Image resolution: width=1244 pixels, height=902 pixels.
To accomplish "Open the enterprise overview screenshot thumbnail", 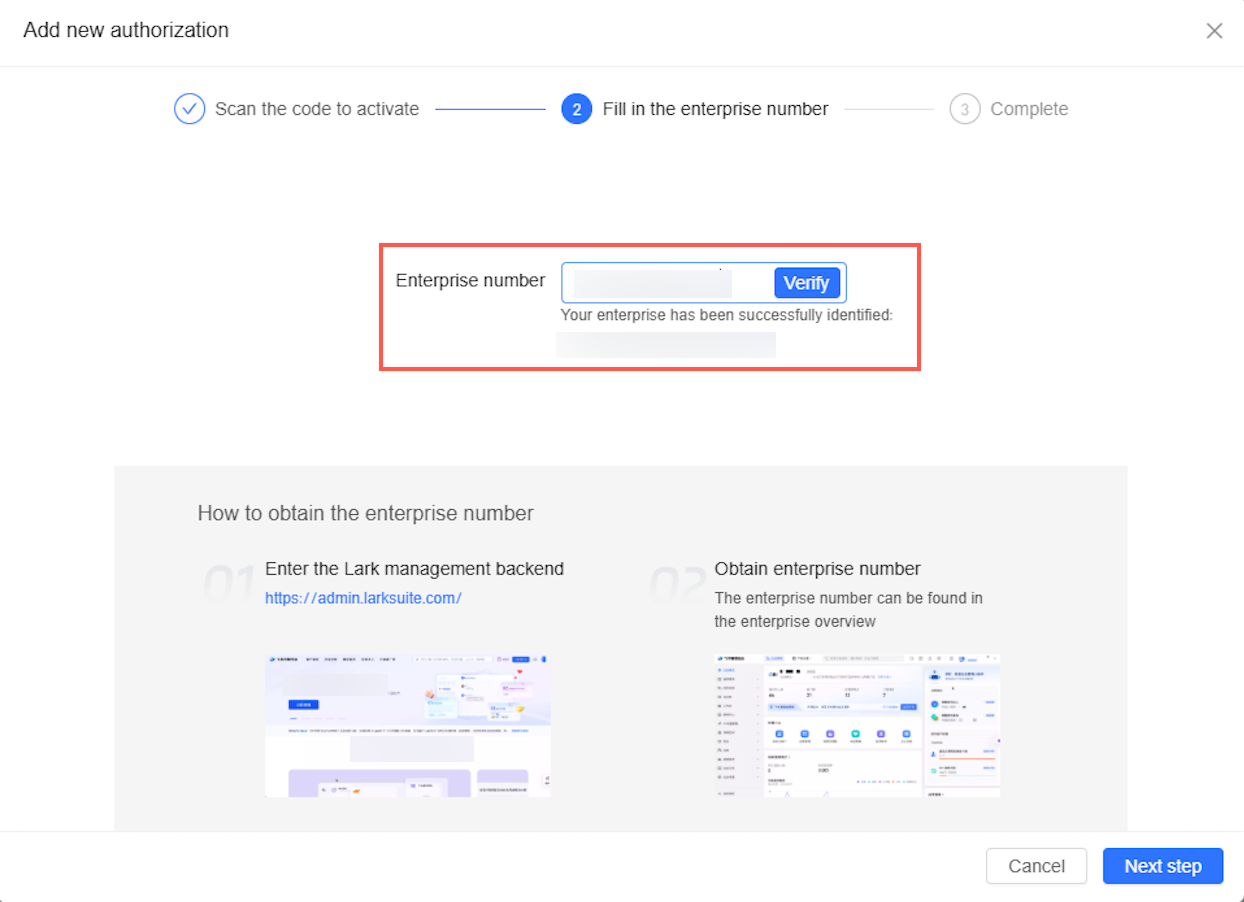I will pyautogui.click(x=857, y=725).
